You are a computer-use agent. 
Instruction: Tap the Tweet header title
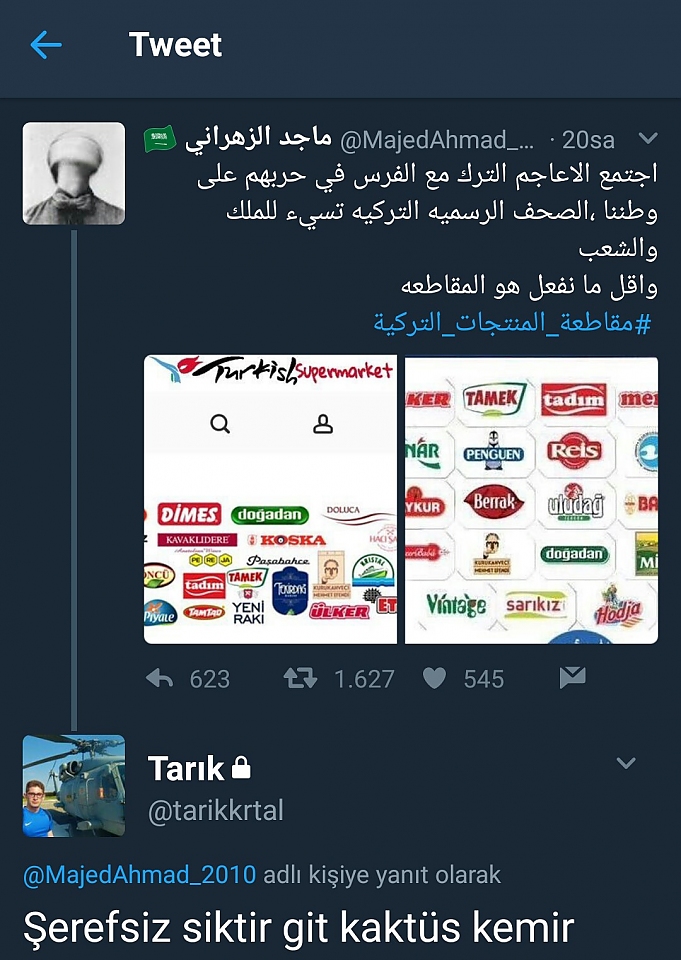click(x=175, y=45)
